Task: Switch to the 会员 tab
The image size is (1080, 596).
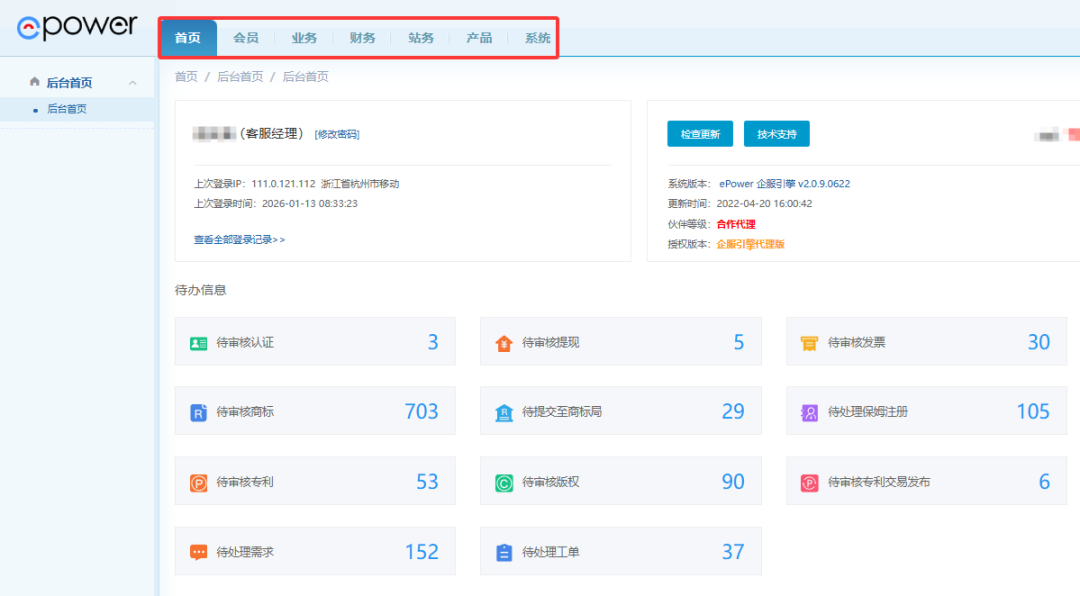Action: [x=246, y=38]
